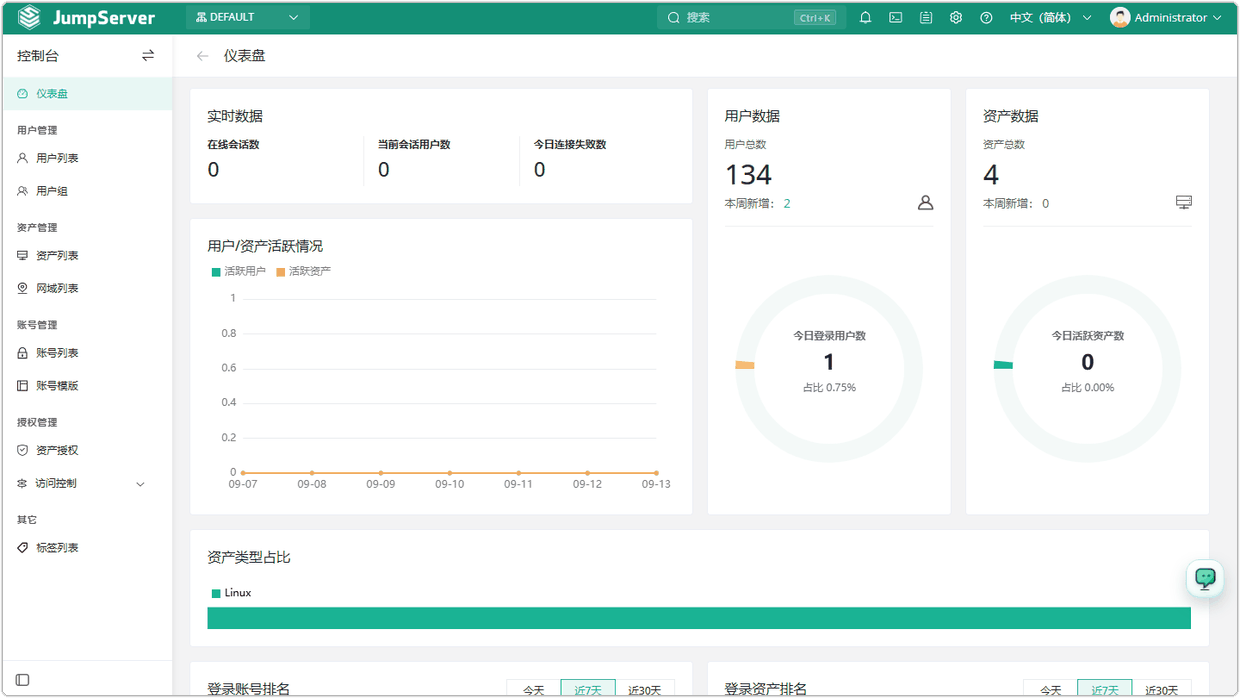Image resolution: width=1240 pixels, height=698 pixels.
Task: Open the web terminal icon
Action: click(x=896, y=18)
